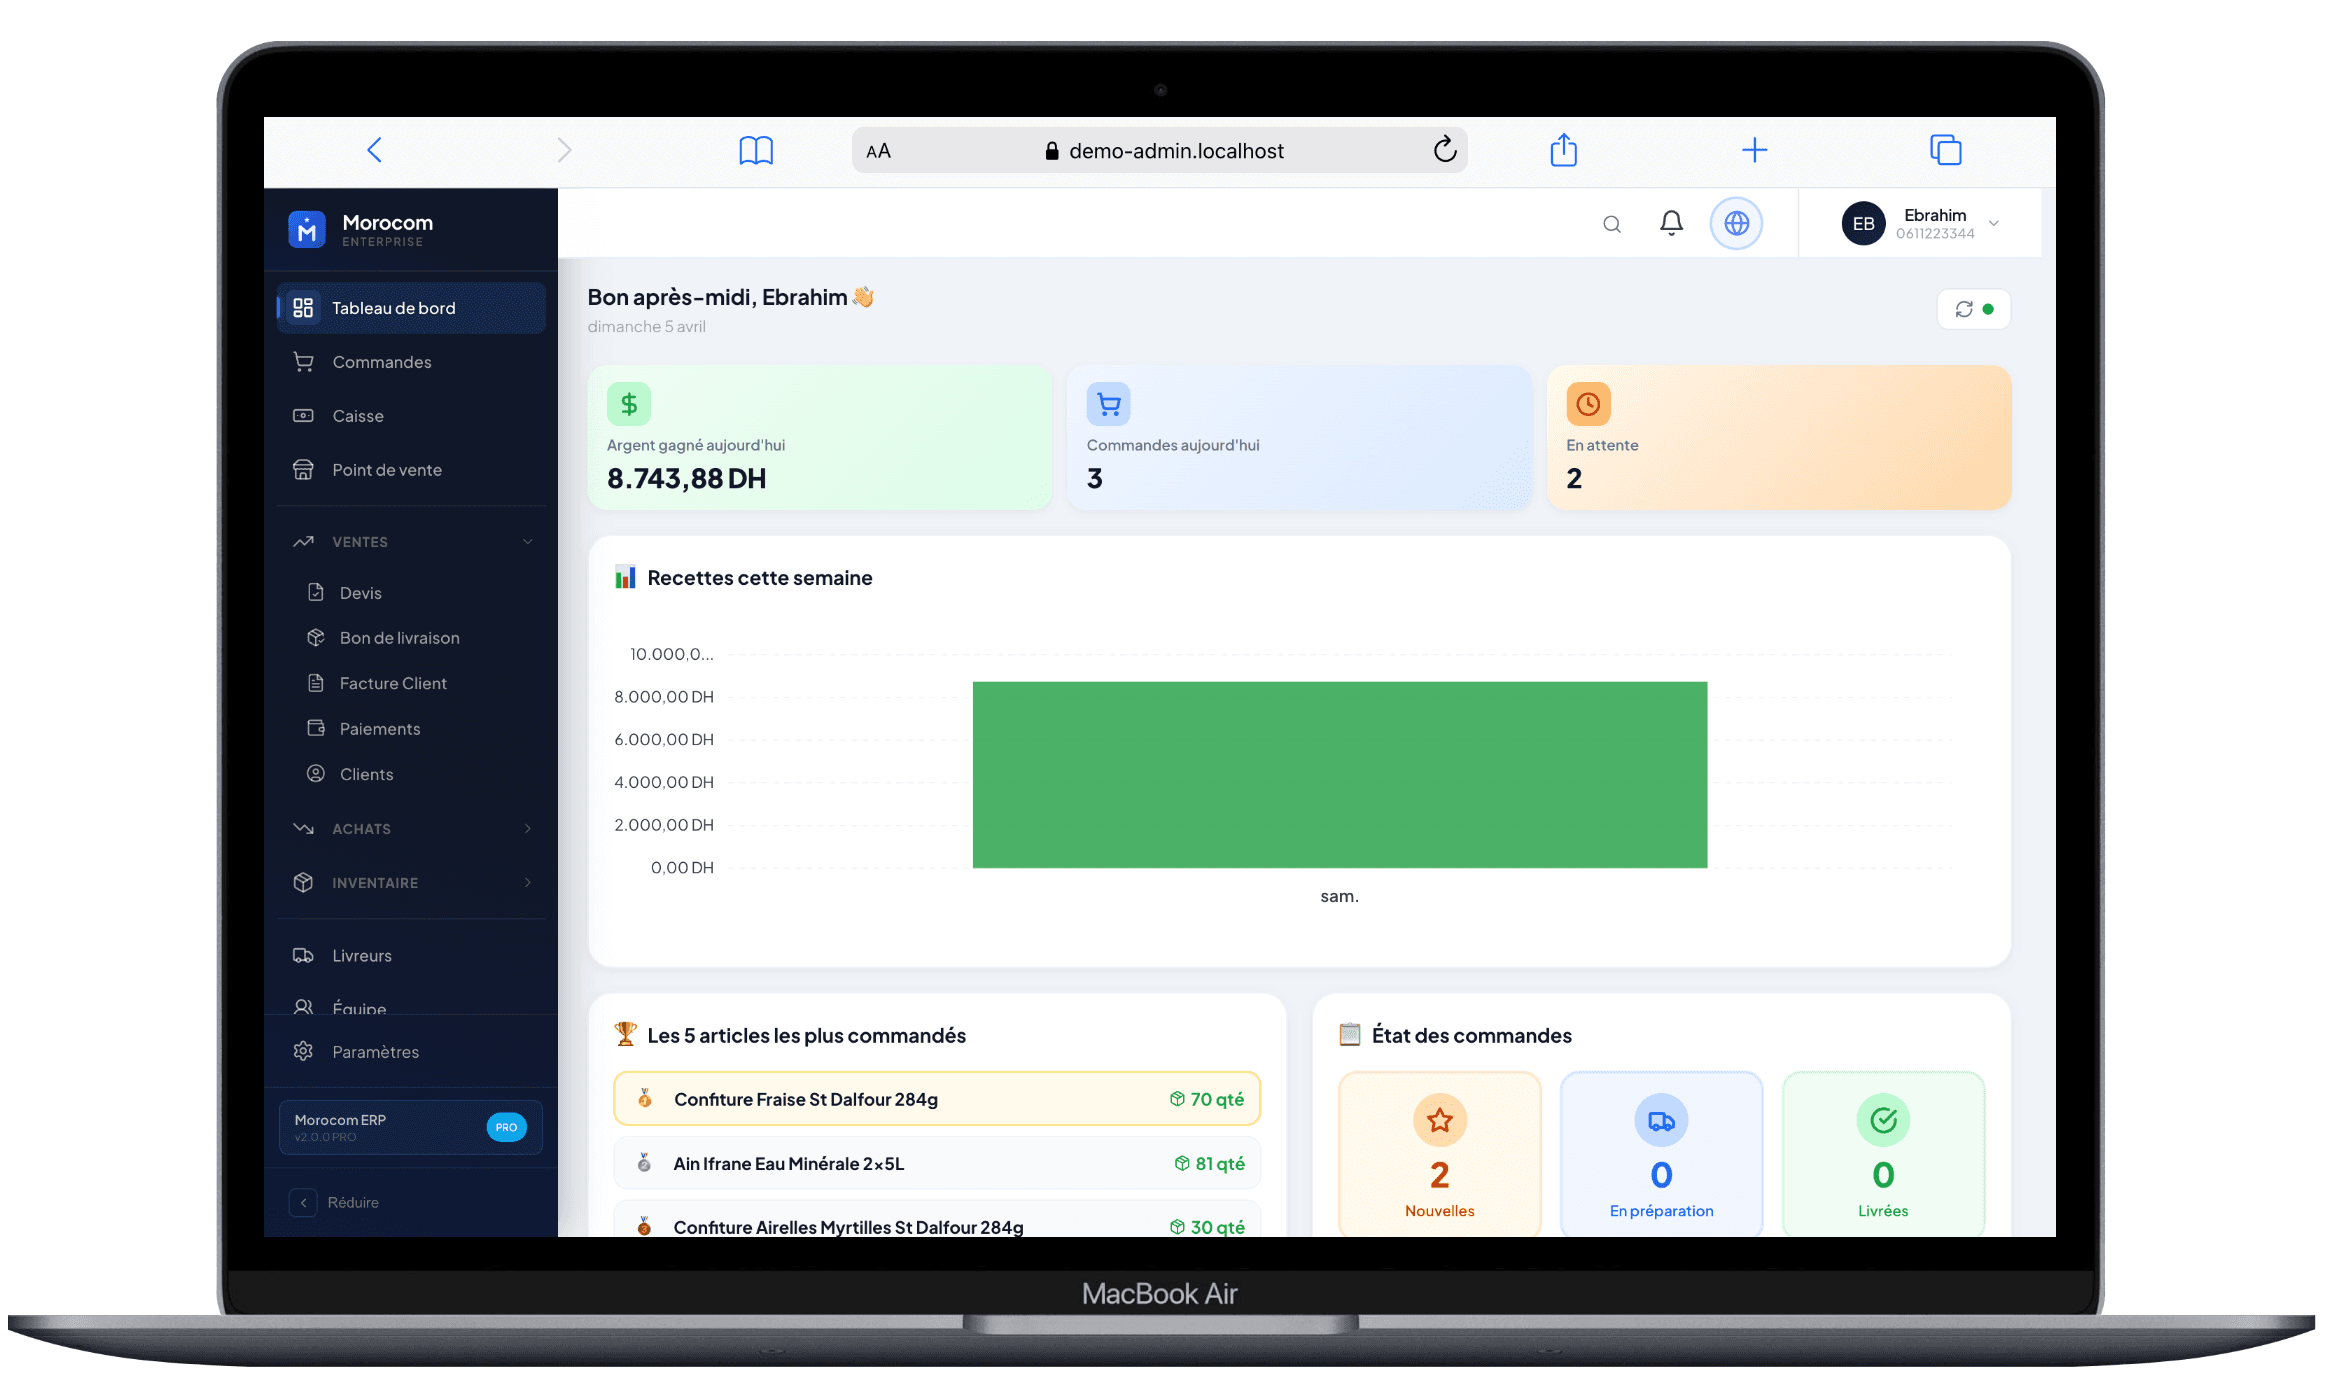Select Devis under Ventes
This screenshot has width=2326, height=1382.
pyautogui.click(x=360, y=592)
